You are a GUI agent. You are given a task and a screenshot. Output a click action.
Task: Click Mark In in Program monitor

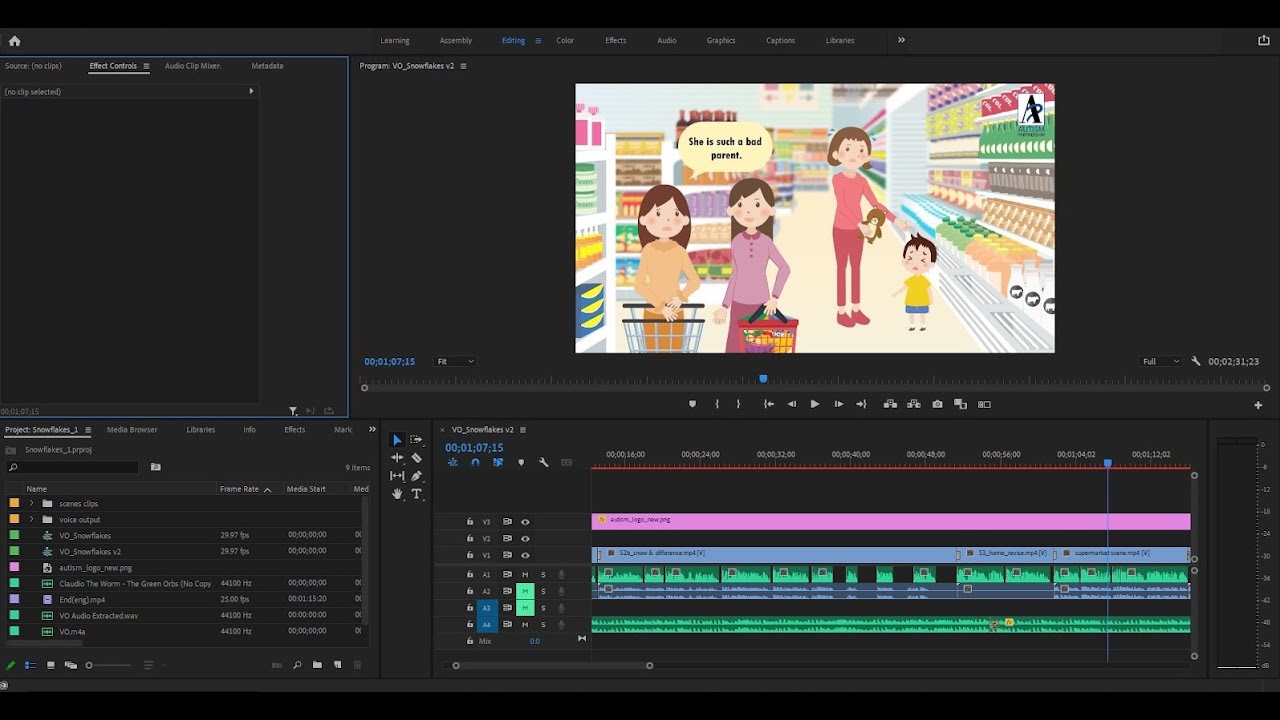tap(716, 404)
